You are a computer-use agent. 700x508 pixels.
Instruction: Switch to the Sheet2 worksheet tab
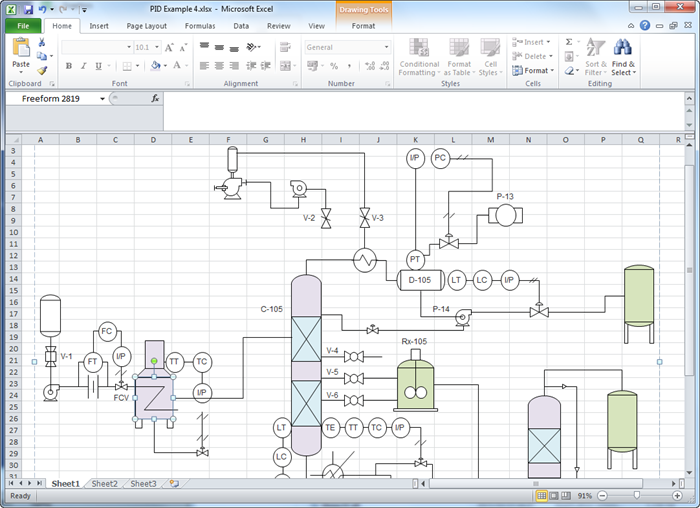tap(105, 483)
